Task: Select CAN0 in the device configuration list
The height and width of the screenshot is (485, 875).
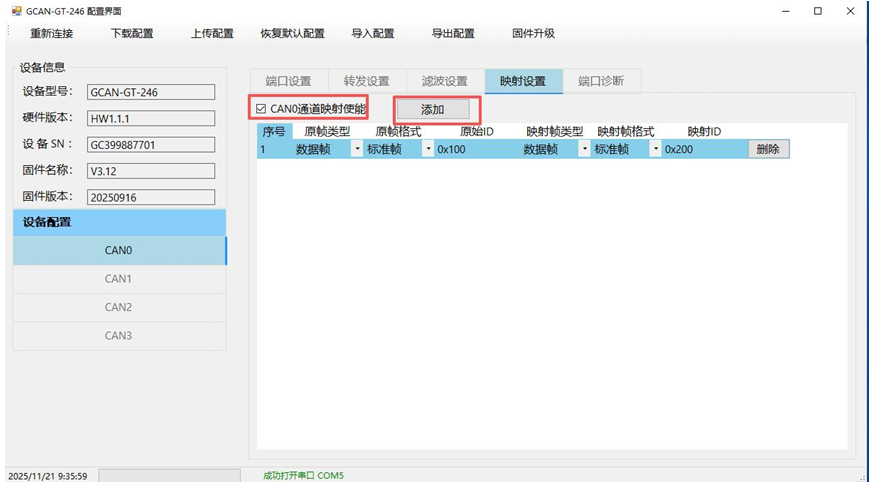Action: pos(119,250)
